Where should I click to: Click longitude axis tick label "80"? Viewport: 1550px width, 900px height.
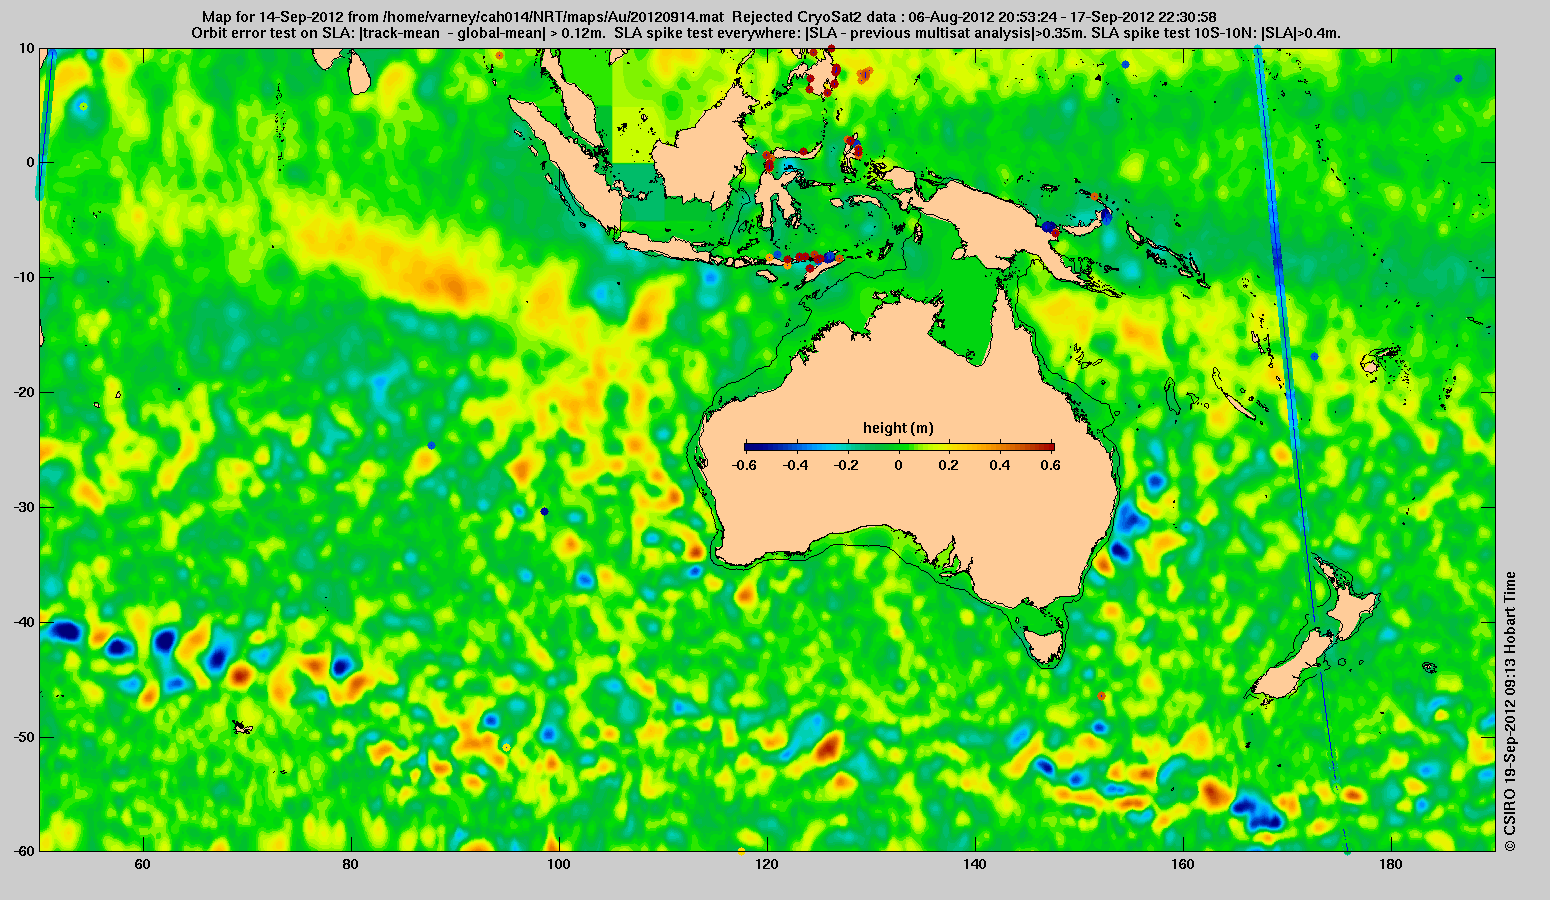pyautogui.click(x=350, y=864)
